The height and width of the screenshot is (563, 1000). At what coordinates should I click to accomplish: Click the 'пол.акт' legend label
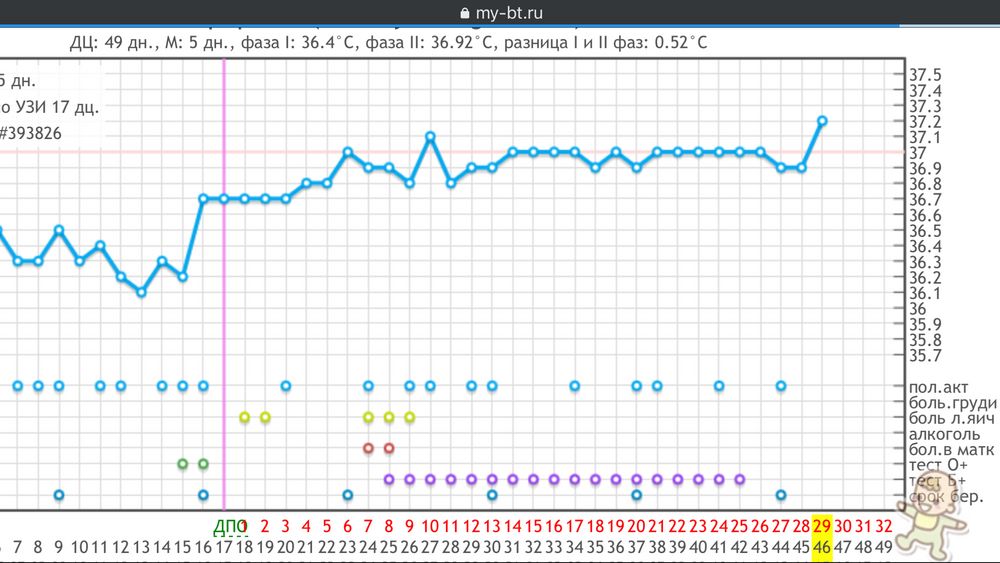point(938,386)
